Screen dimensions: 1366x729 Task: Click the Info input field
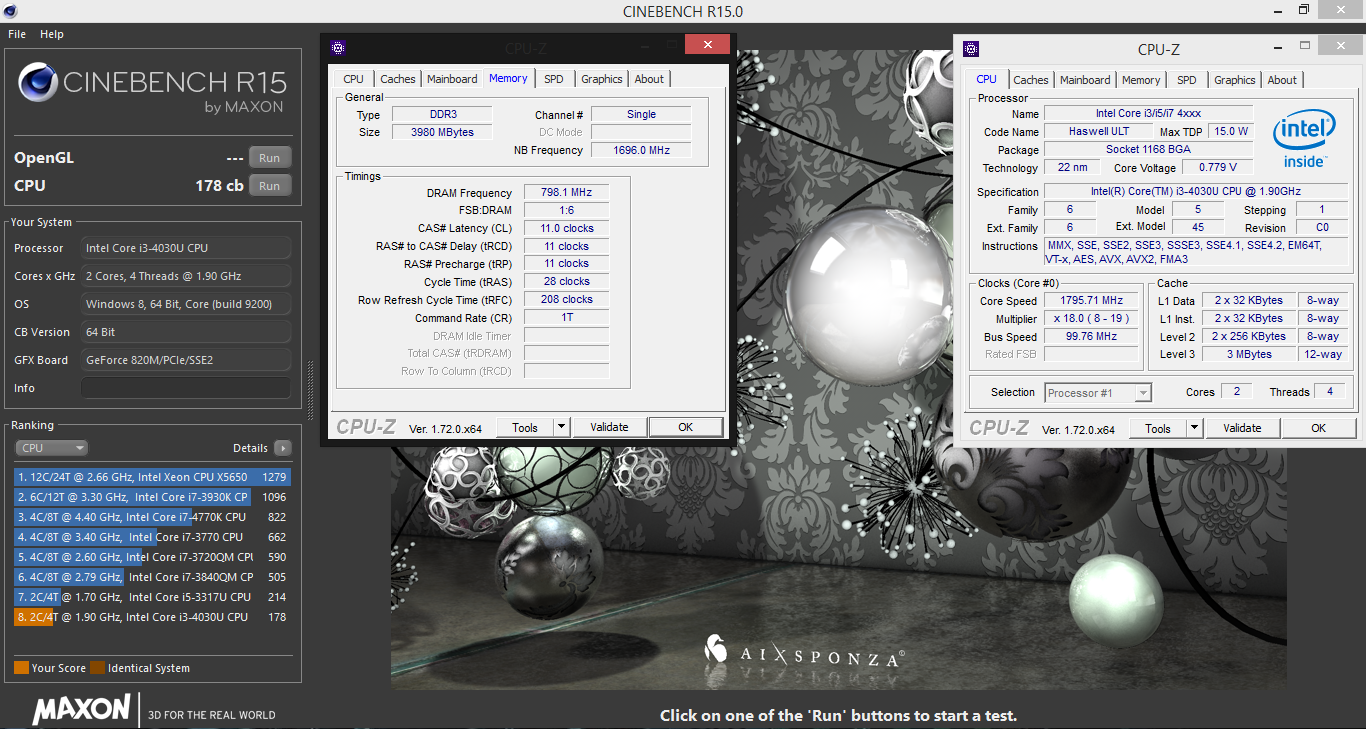click(186, 388)
